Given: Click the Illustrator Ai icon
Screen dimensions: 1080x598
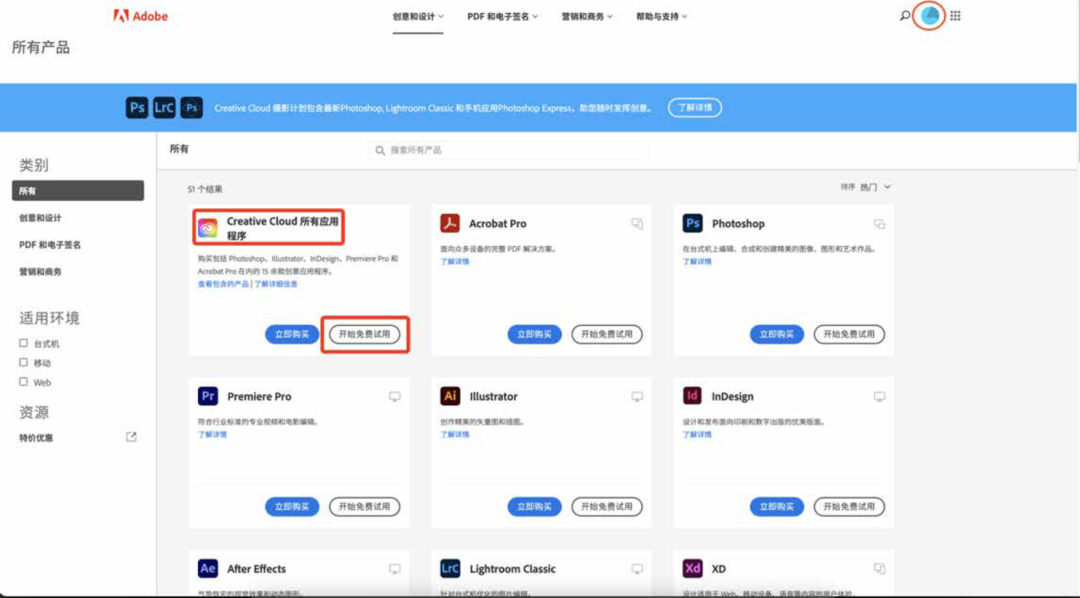Looking at the screenshot, I should [450, 396].
